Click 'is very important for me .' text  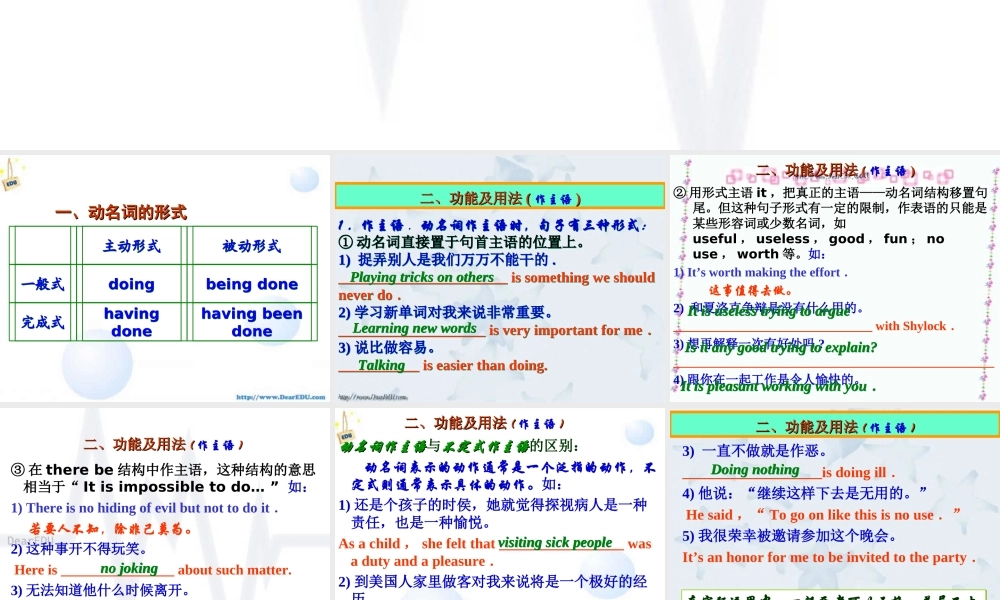click(570, 330)
